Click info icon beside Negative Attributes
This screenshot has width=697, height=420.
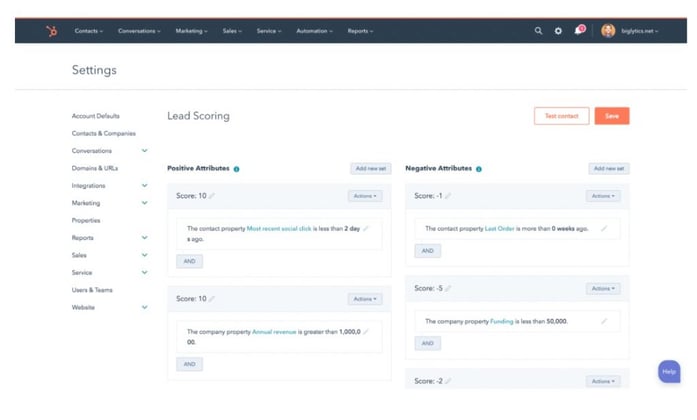479,169
